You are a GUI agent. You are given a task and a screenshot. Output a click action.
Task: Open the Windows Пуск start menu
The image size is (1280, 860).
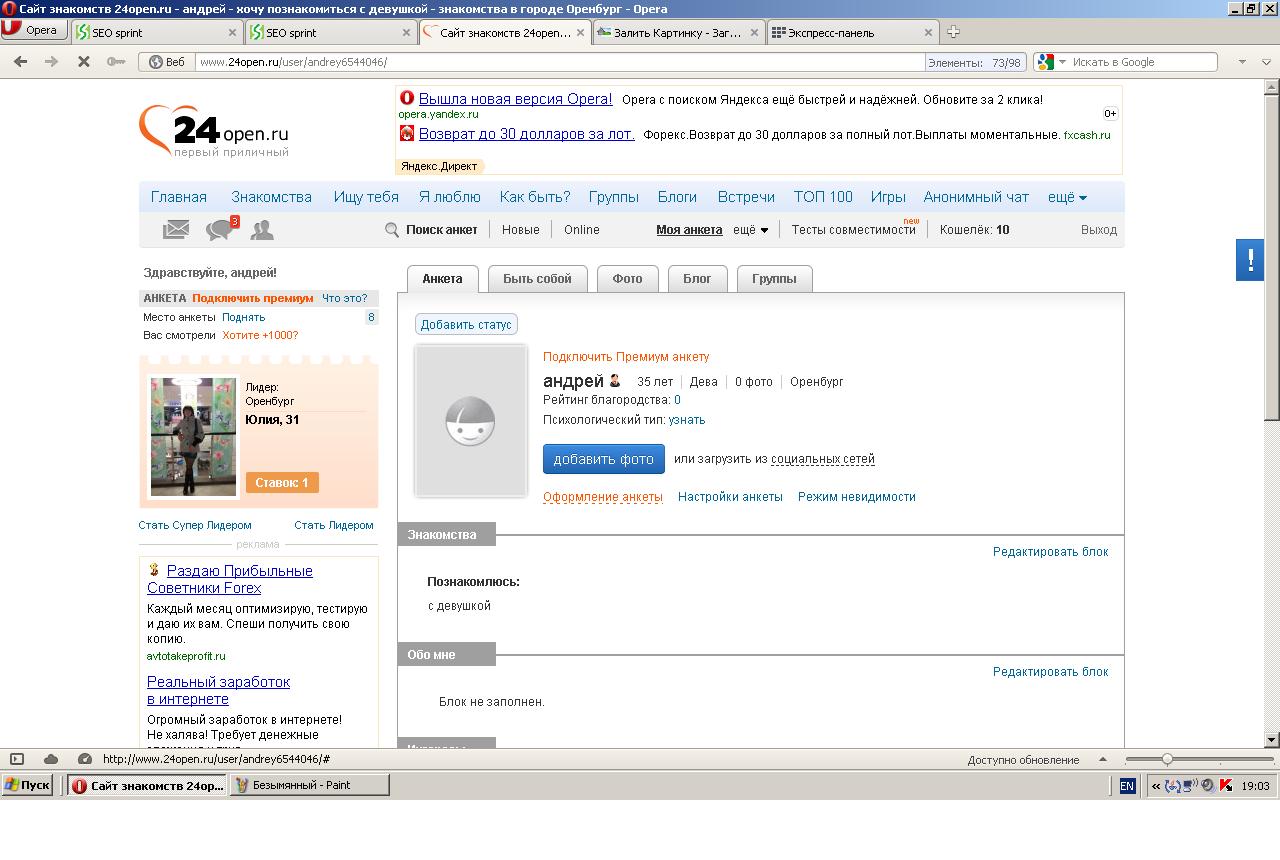pos(28,785)
